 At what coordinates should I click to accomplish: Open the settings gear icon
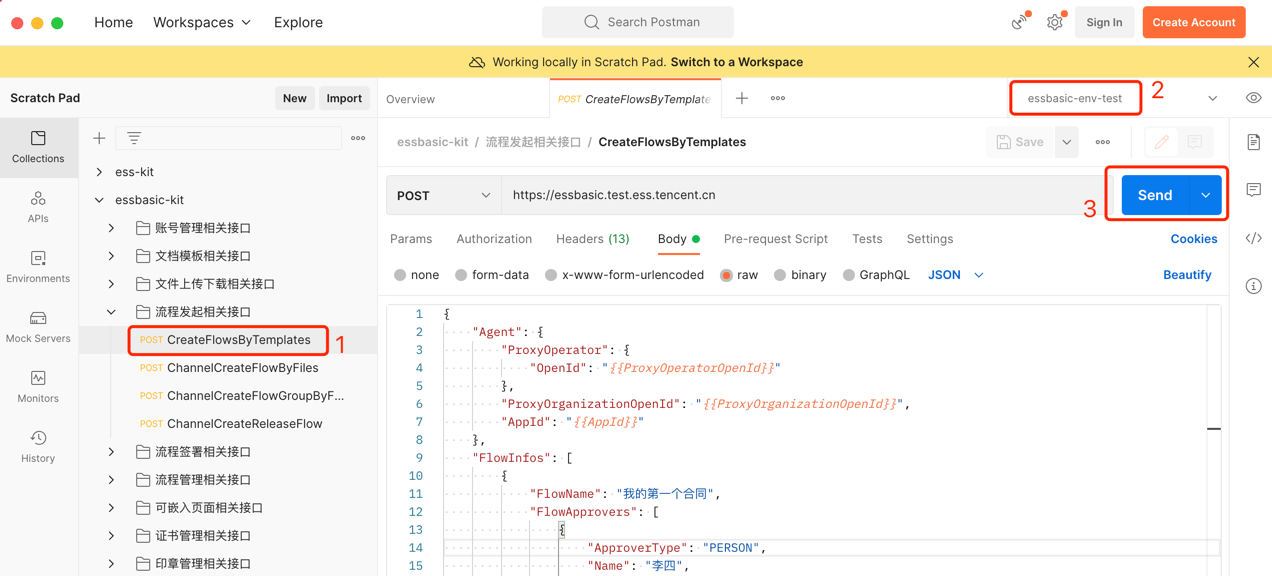point(1055,22)
